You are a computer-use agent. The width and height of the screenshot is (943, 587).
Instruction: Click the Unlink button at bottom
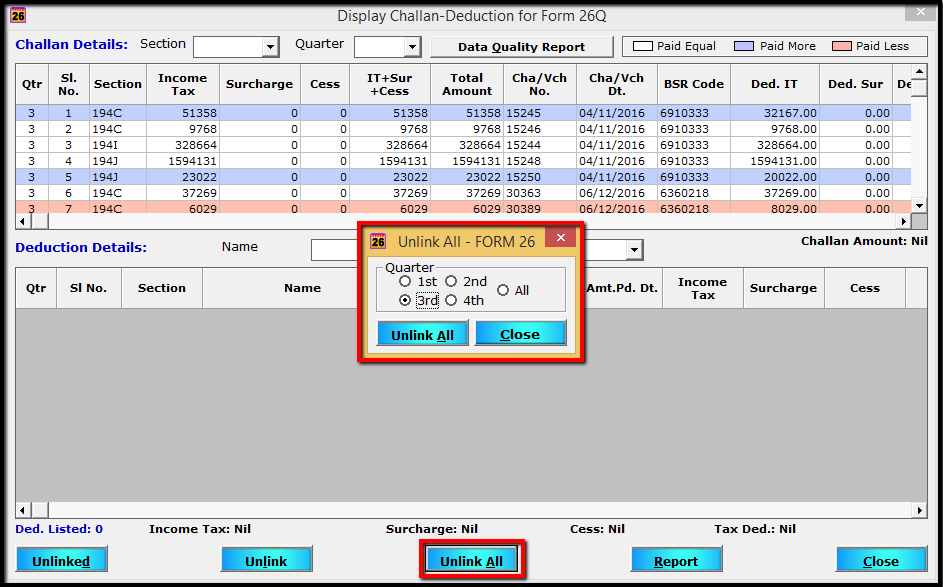pos(266,561)
